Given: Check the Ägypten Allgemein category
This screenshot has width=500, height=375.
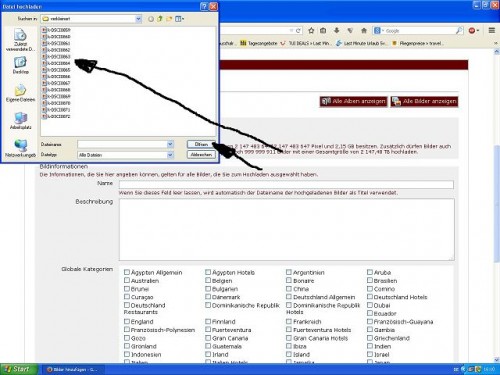Looking at the screenshot, I should tap(127, 272).
